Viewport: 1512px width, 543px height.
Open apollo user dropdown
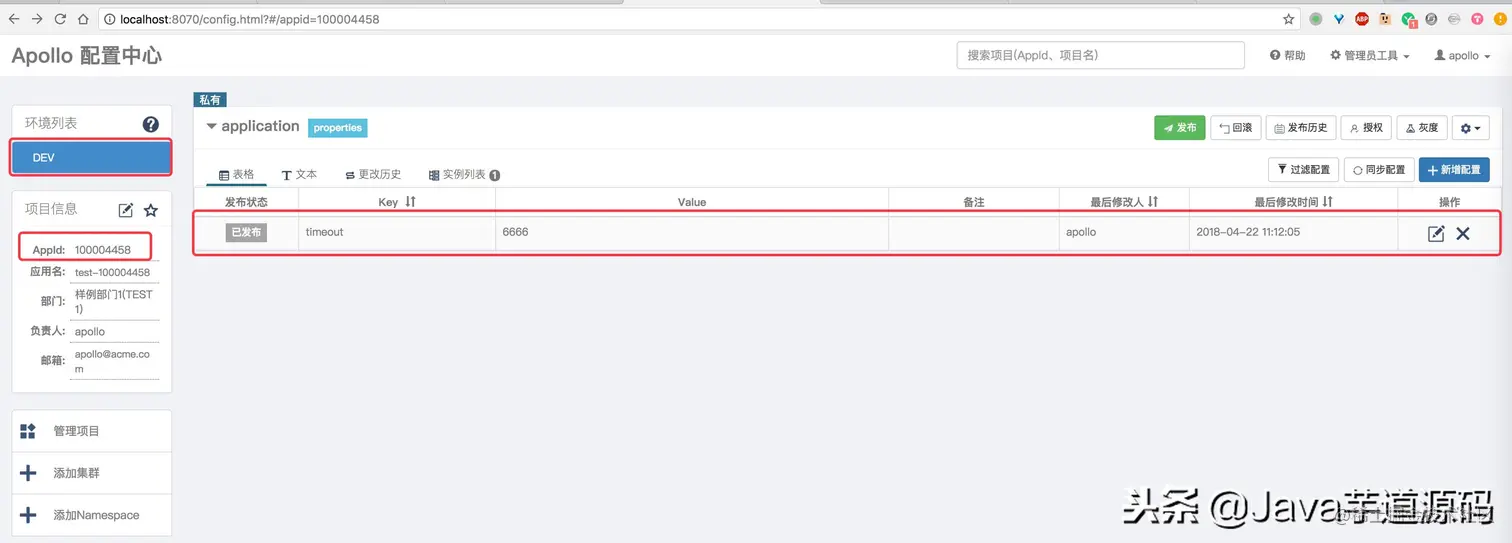coord(1462,56)
